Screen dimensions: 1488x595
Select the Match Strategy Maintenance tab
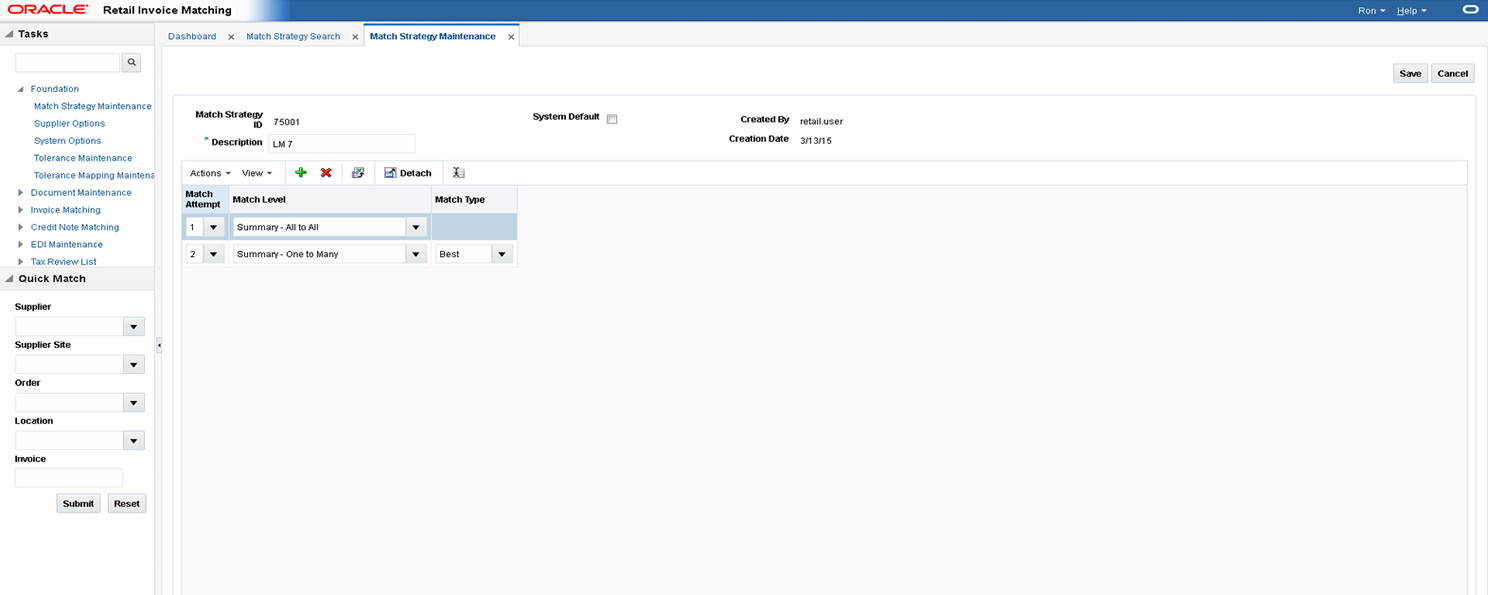coord(432,36)
